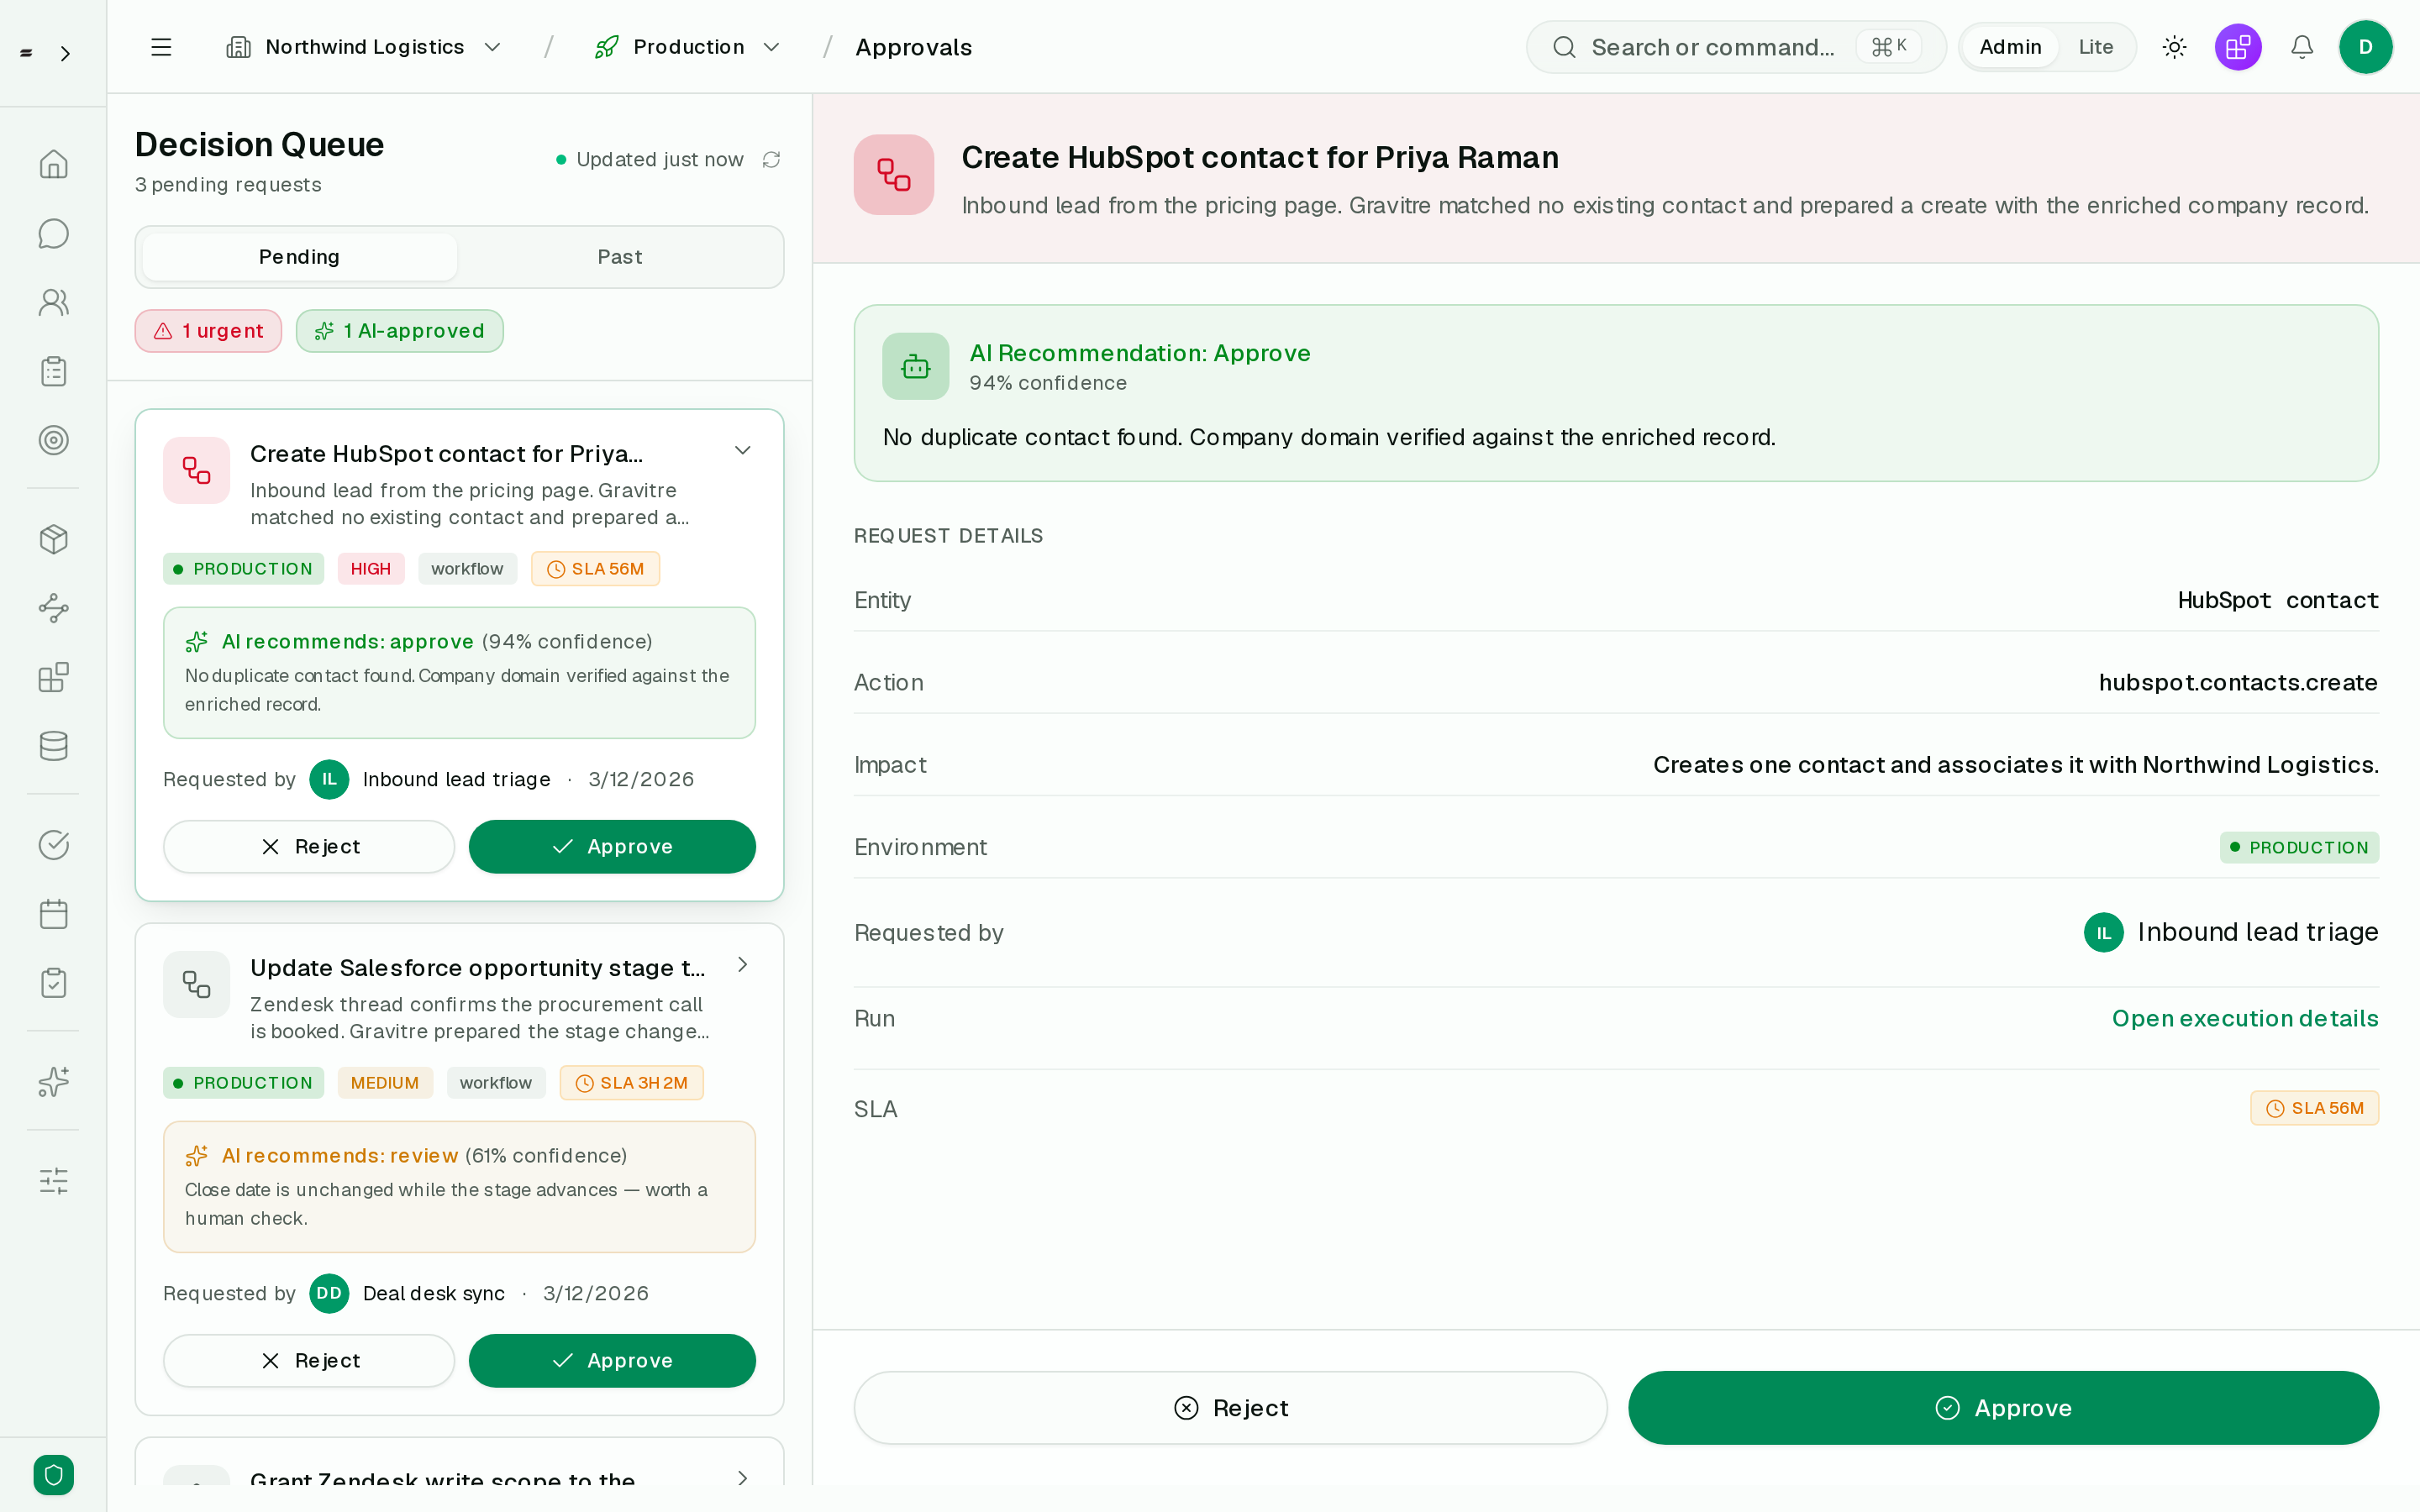Collapse the Create HubSpot contact card
2420x1512 pixels.
click(x=742, y=450)
